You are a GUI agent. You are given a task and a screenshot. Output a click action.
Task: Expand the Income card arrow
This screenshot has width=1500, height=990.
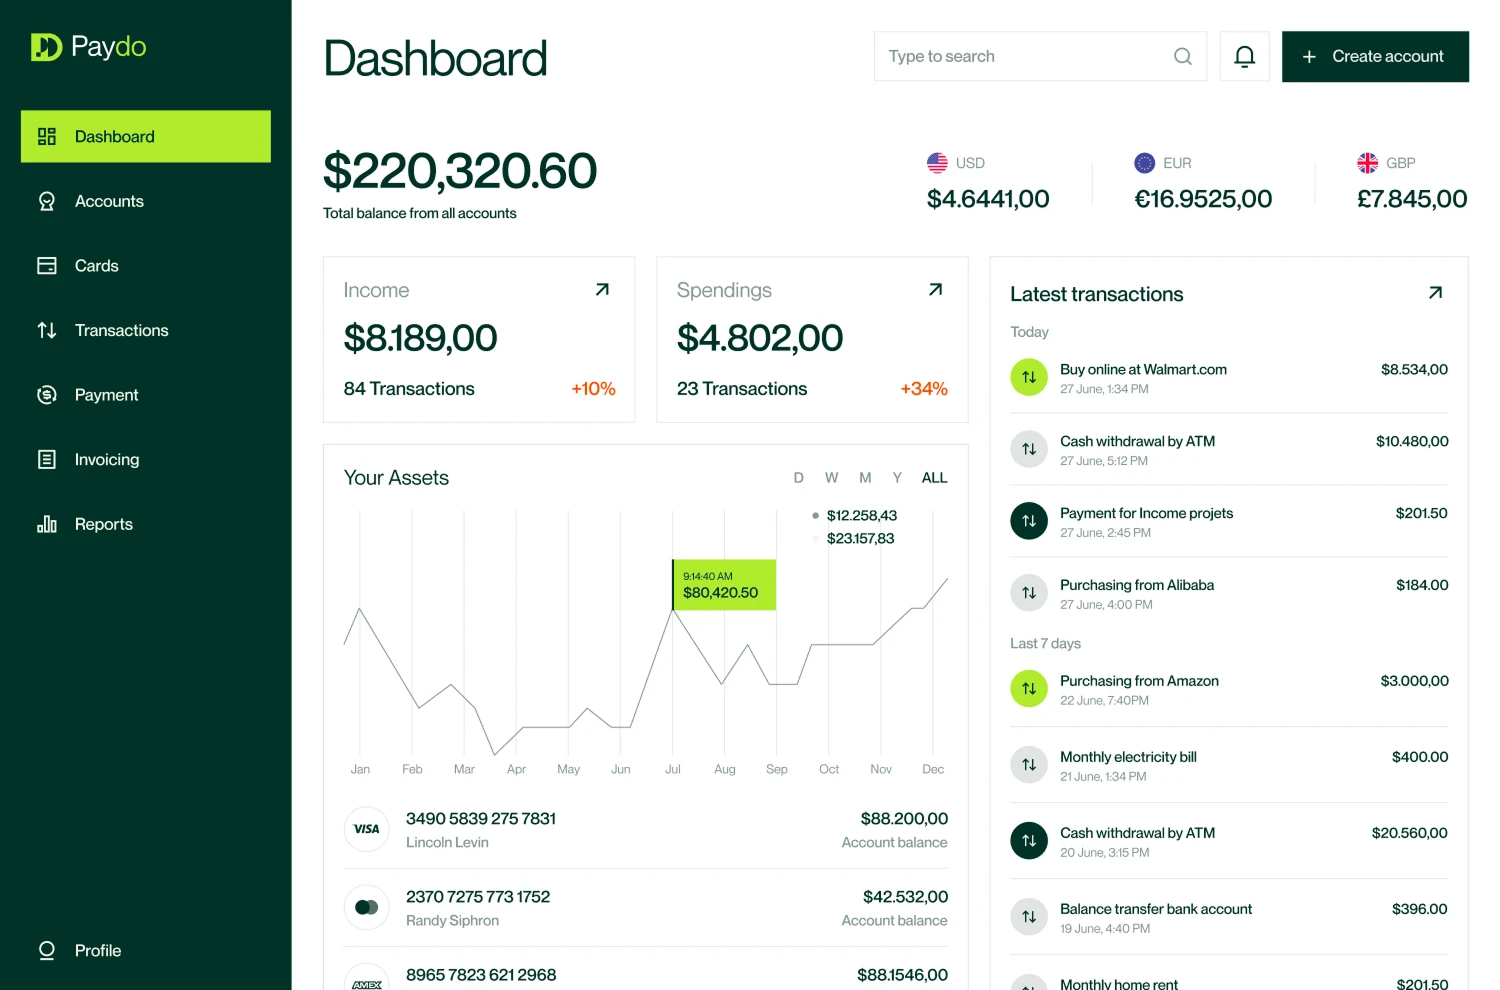pyautogui.click(x=602, y=290)
